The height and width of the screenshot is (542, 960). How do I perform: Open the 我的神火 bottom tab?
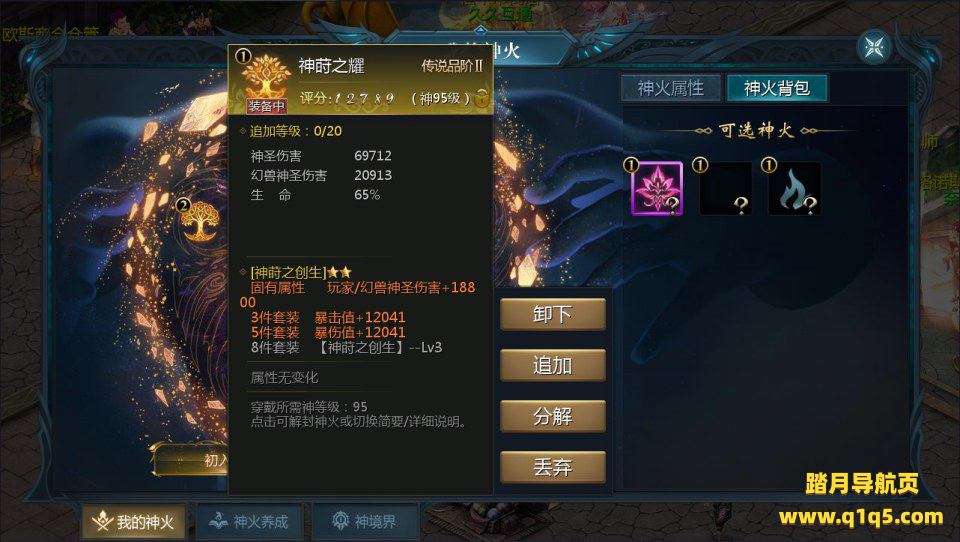point(133,522)
